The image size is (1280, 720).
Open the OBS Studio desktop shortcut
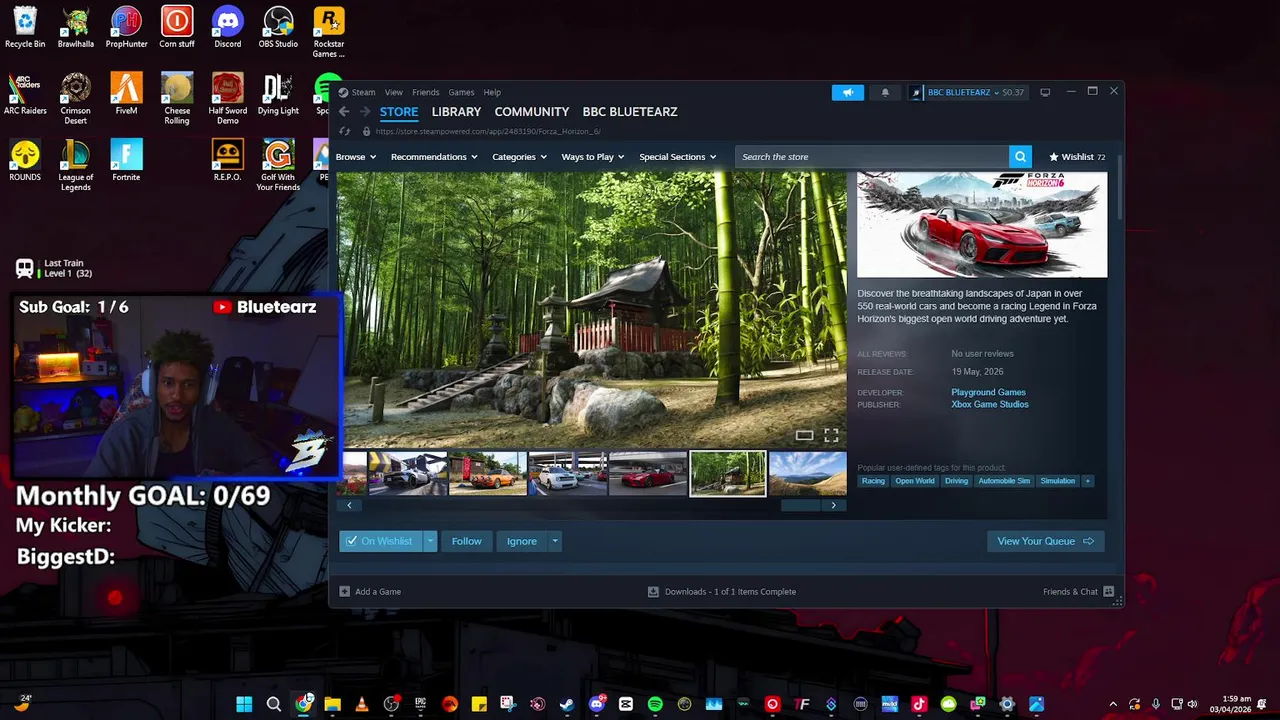(278, 27)
